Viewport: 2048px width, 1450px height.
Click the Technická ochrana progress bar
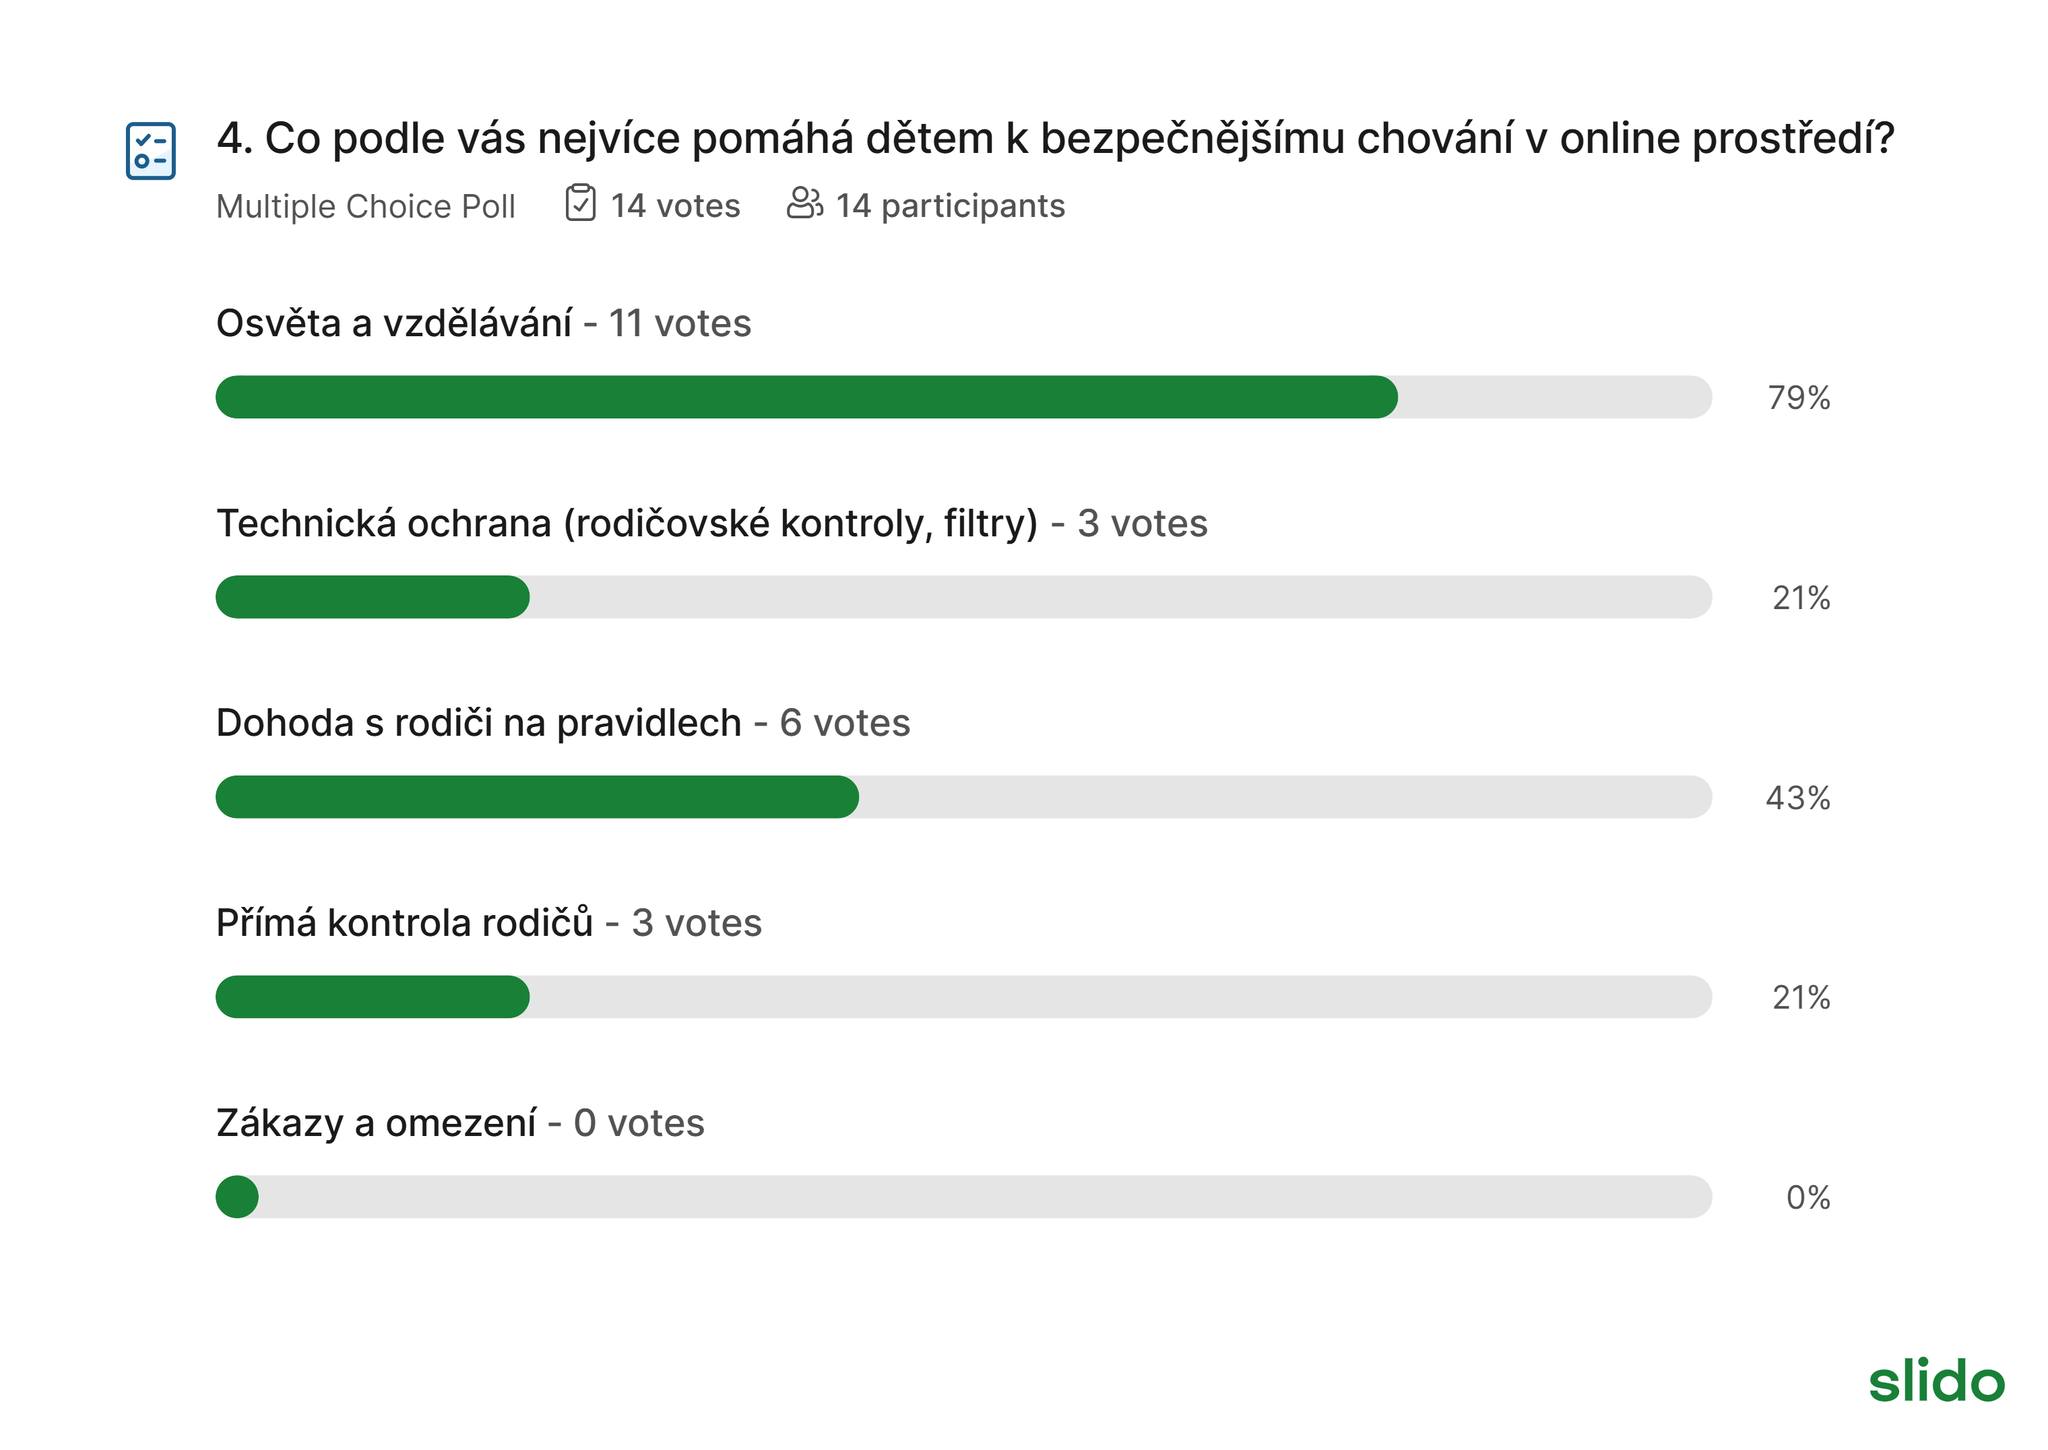[964, 597]
